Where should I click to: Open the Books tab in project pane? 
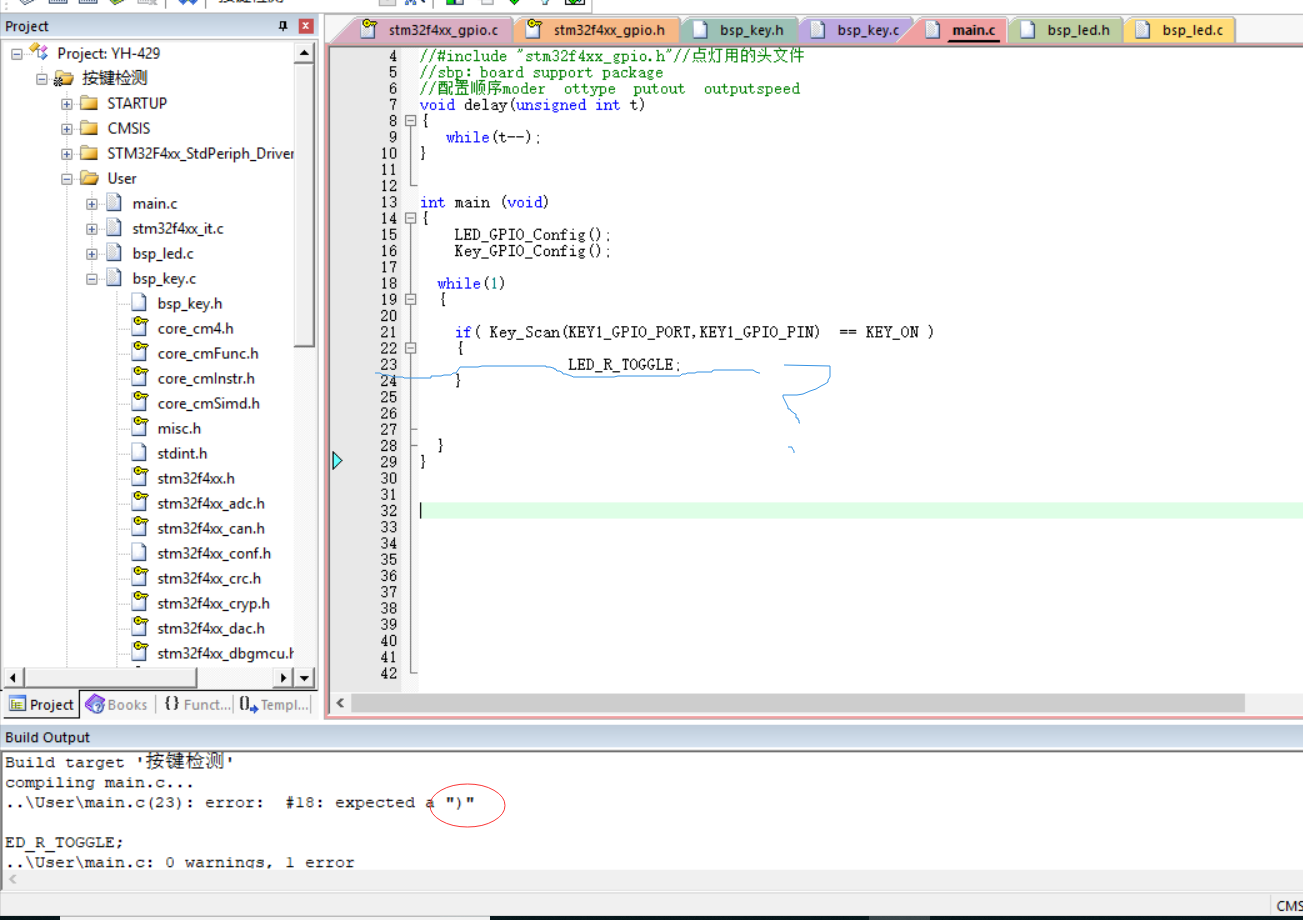(x=117, y=704)
